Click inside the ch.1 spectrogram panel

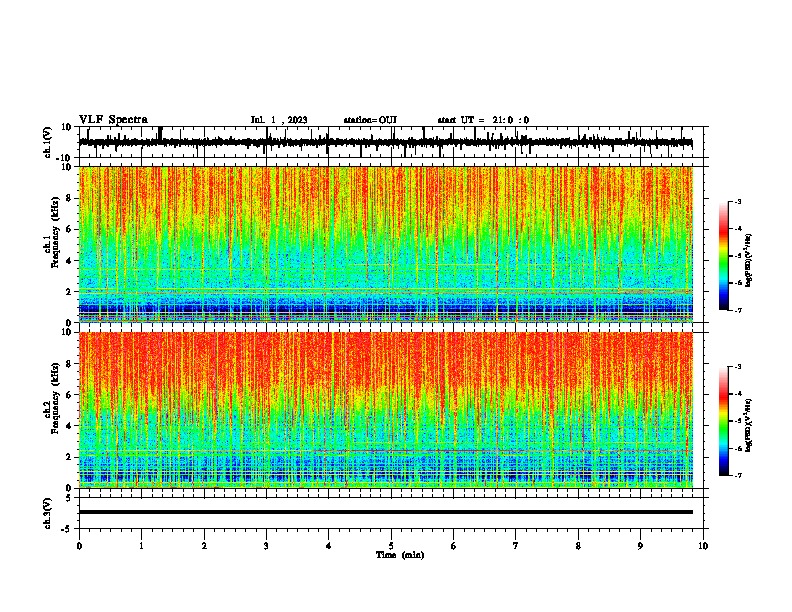pos(386,244)
